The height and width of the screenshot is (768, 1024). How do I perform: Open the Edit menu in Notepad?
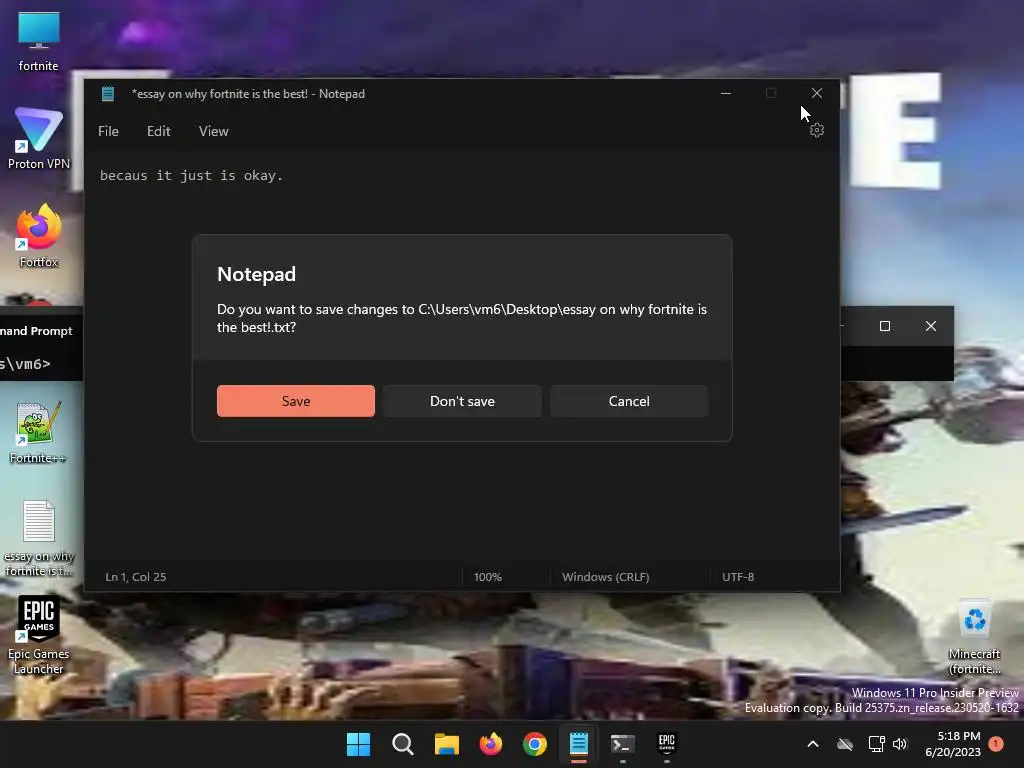[159, 131]
